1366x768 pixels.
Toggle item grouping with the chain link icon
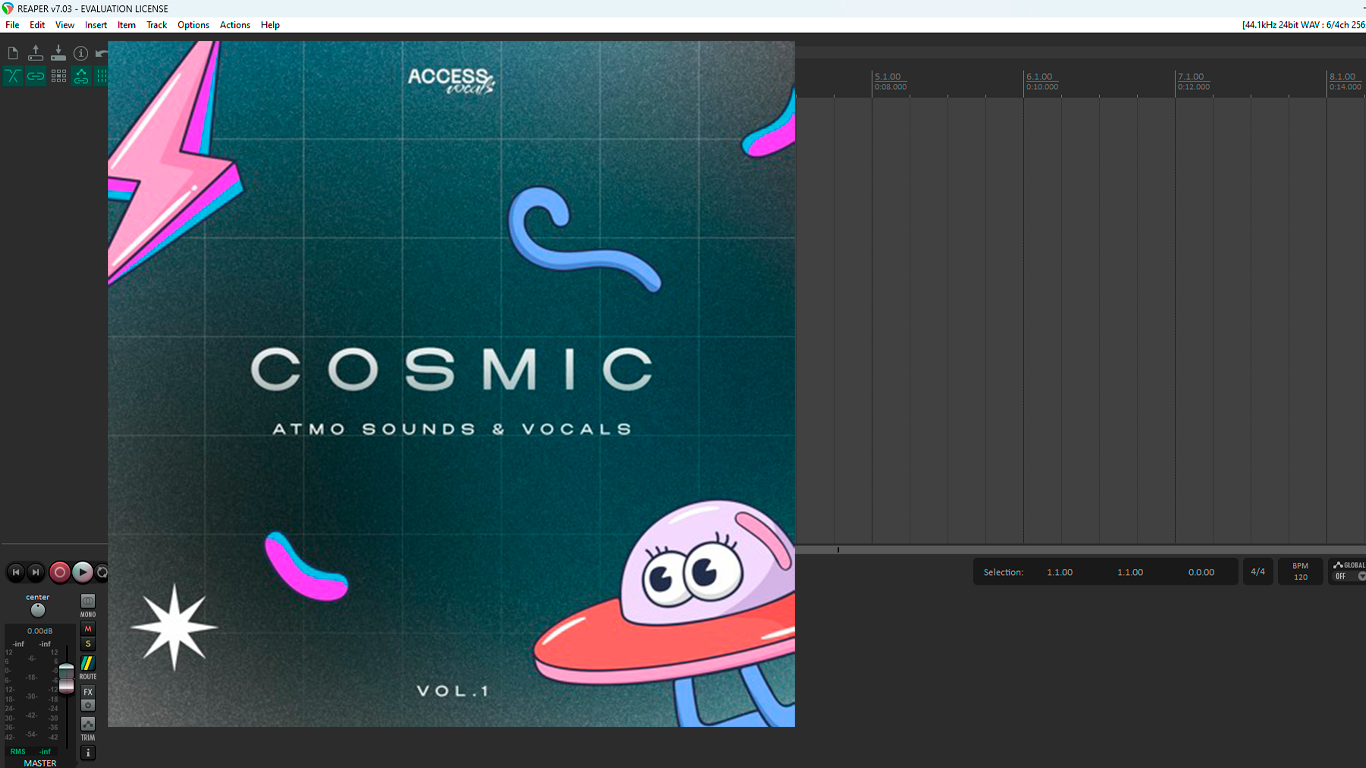(36, 76)
